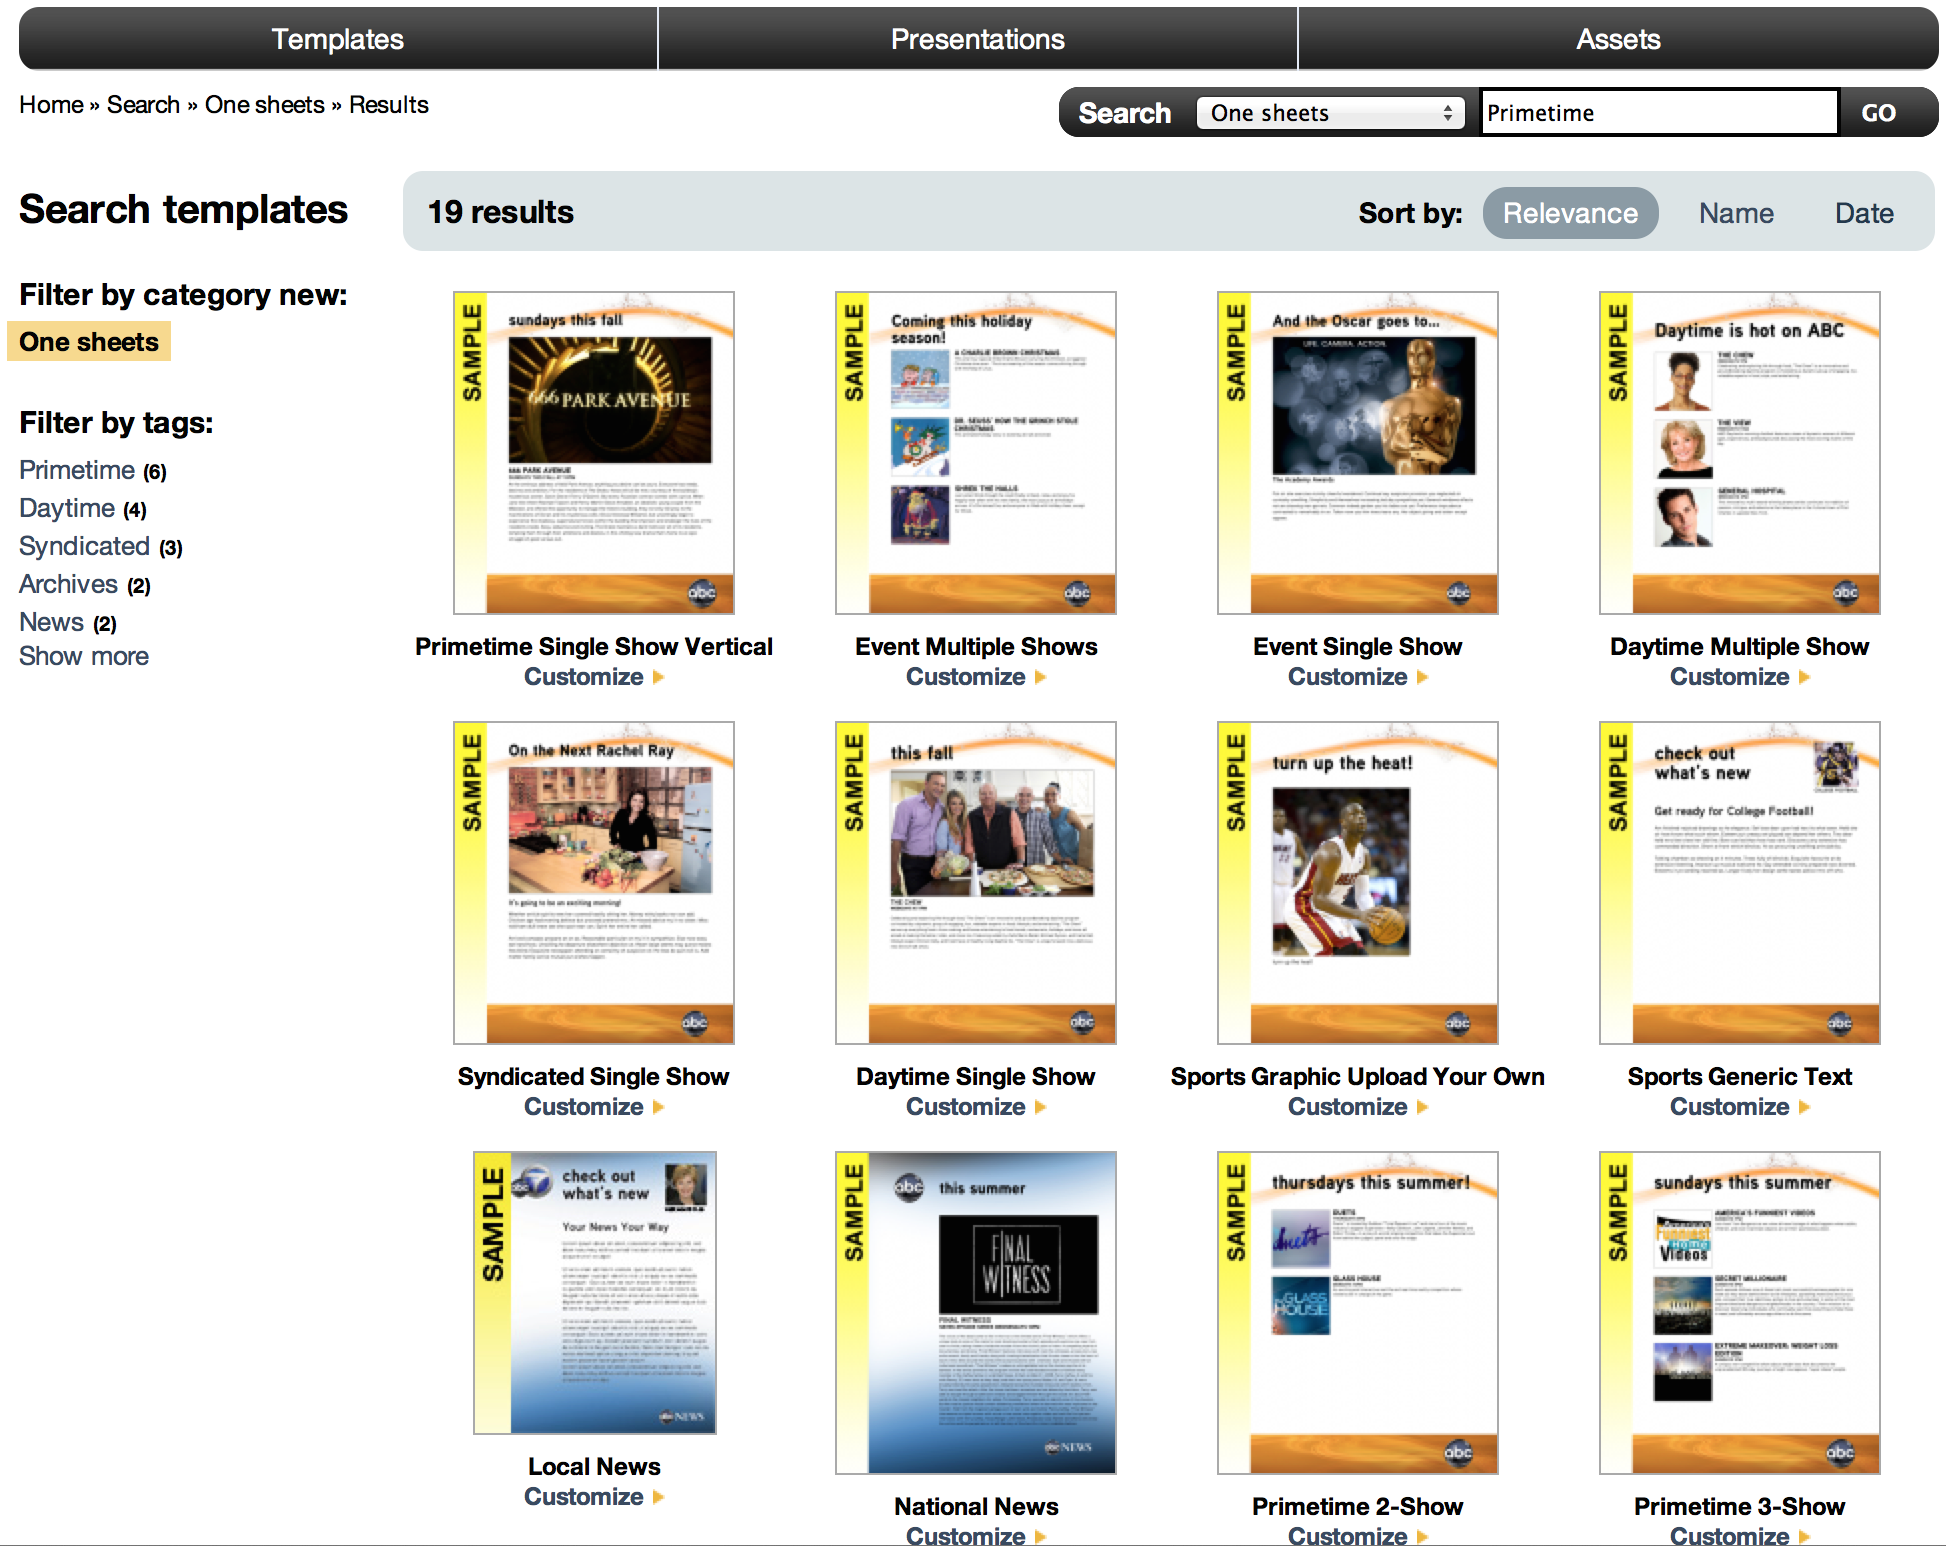Filter by the Syndicated tag

pyautogui.click(x=85, y=546)
